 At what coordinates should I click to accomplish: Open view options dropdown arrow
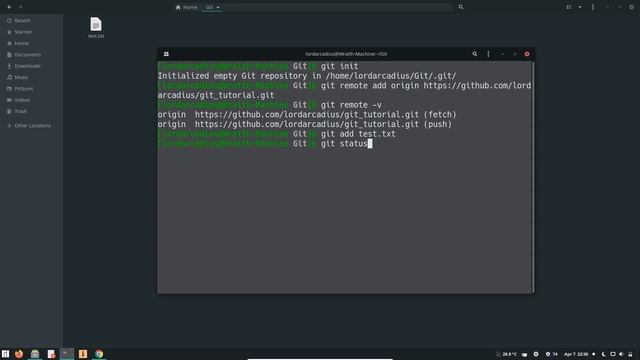[580, 7]
